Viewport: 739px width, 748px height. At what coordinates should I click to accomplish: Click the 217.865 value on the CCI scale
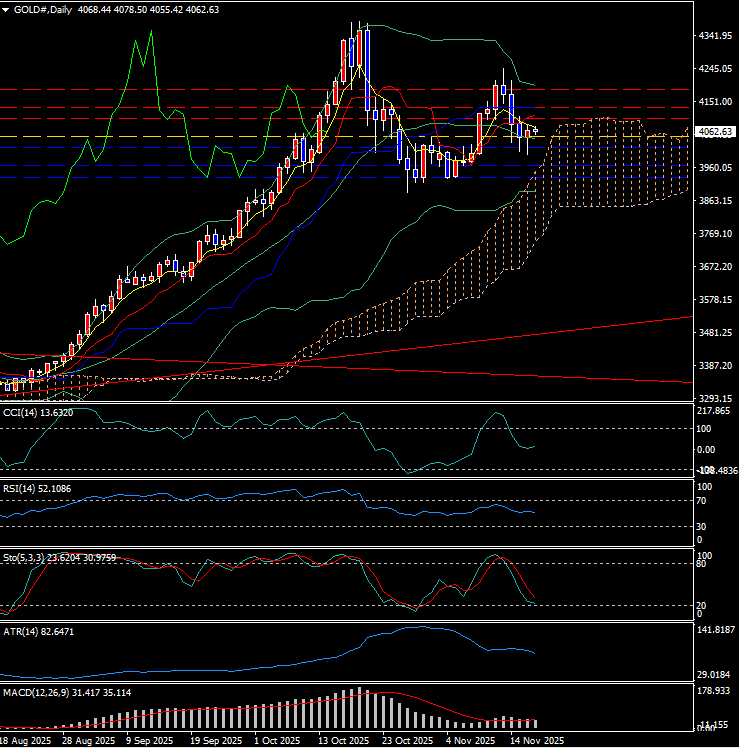tap(714, 411)
